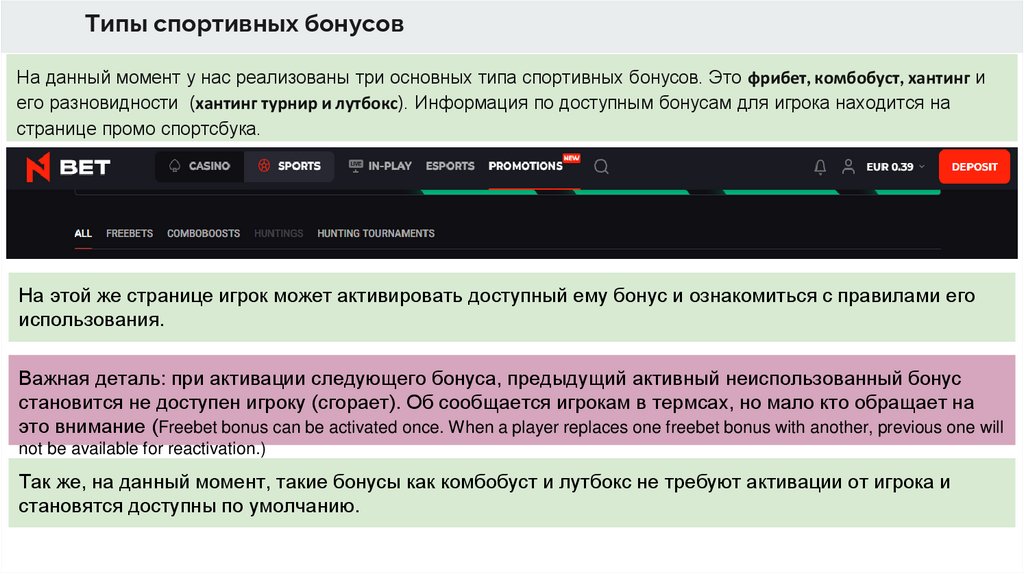This screenshot has height=574, width=1024.
Task: Click the Sports ball icon
Action: point(264,166)
